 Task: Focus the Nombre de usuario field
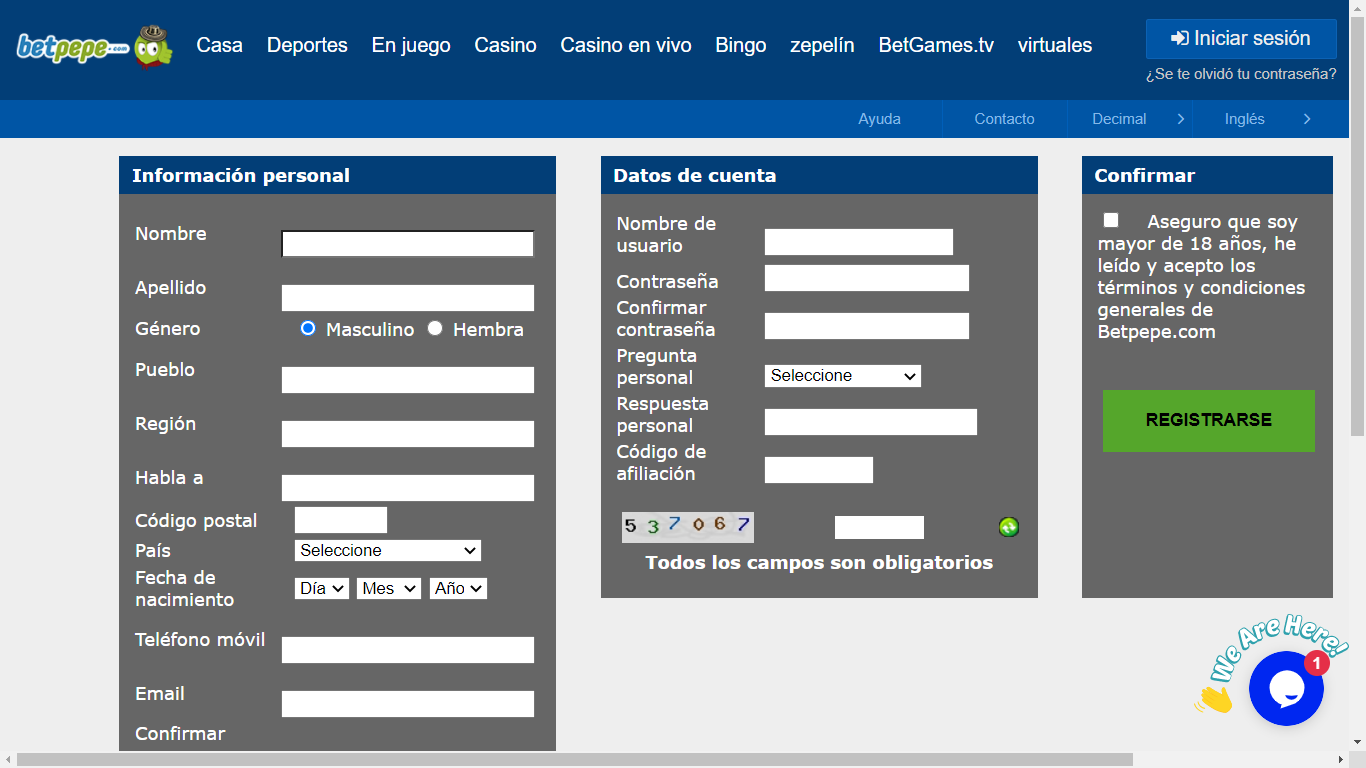coord(858,242)
